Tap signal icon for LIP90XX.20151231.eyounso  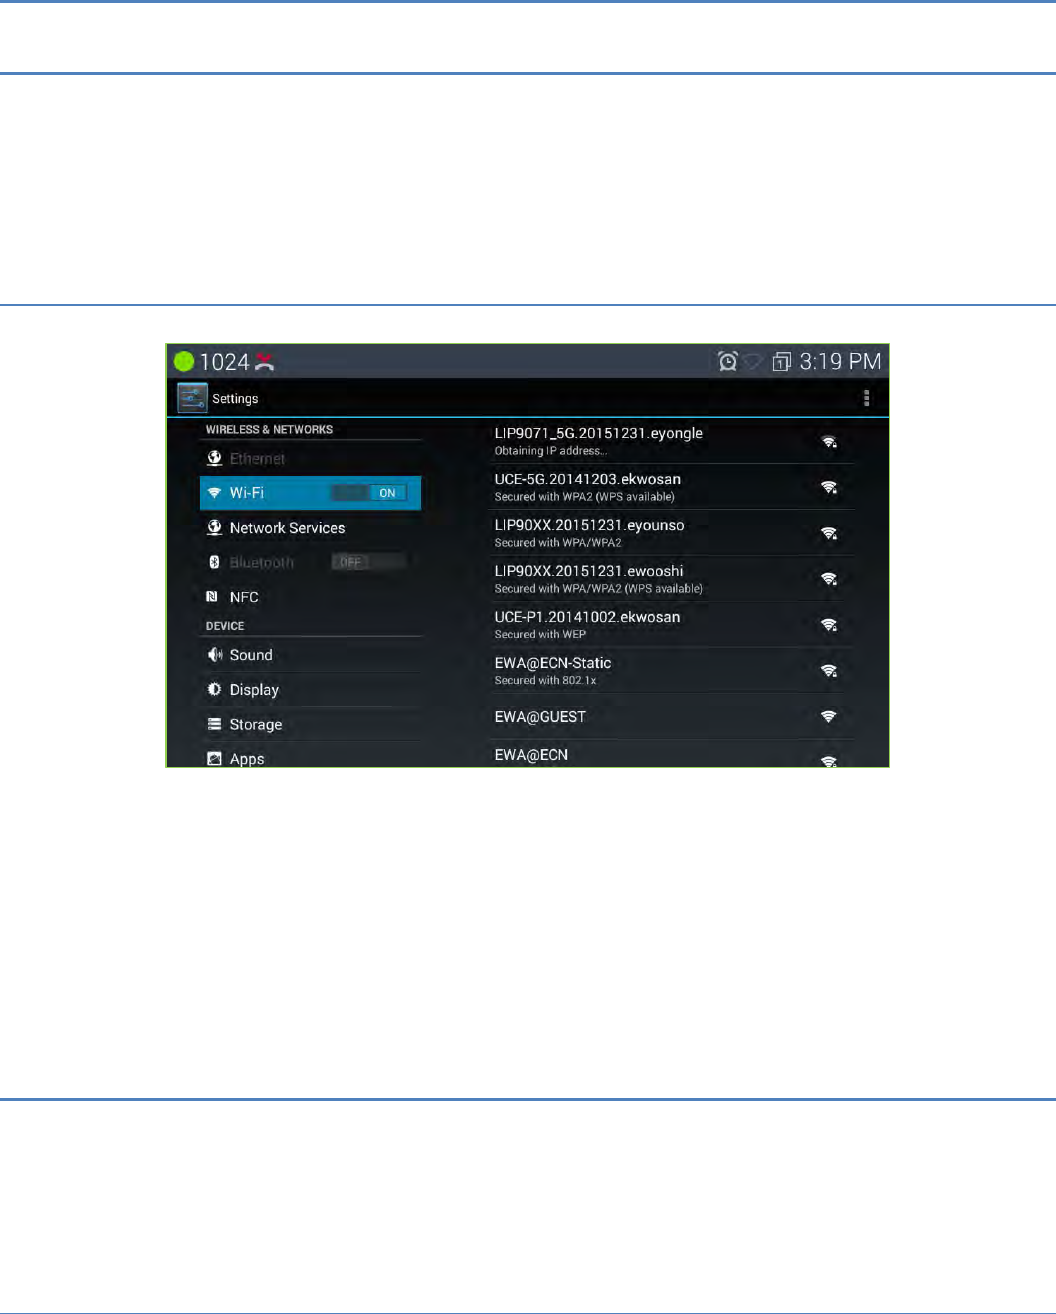pyautogui.click(x=829, y=533)
